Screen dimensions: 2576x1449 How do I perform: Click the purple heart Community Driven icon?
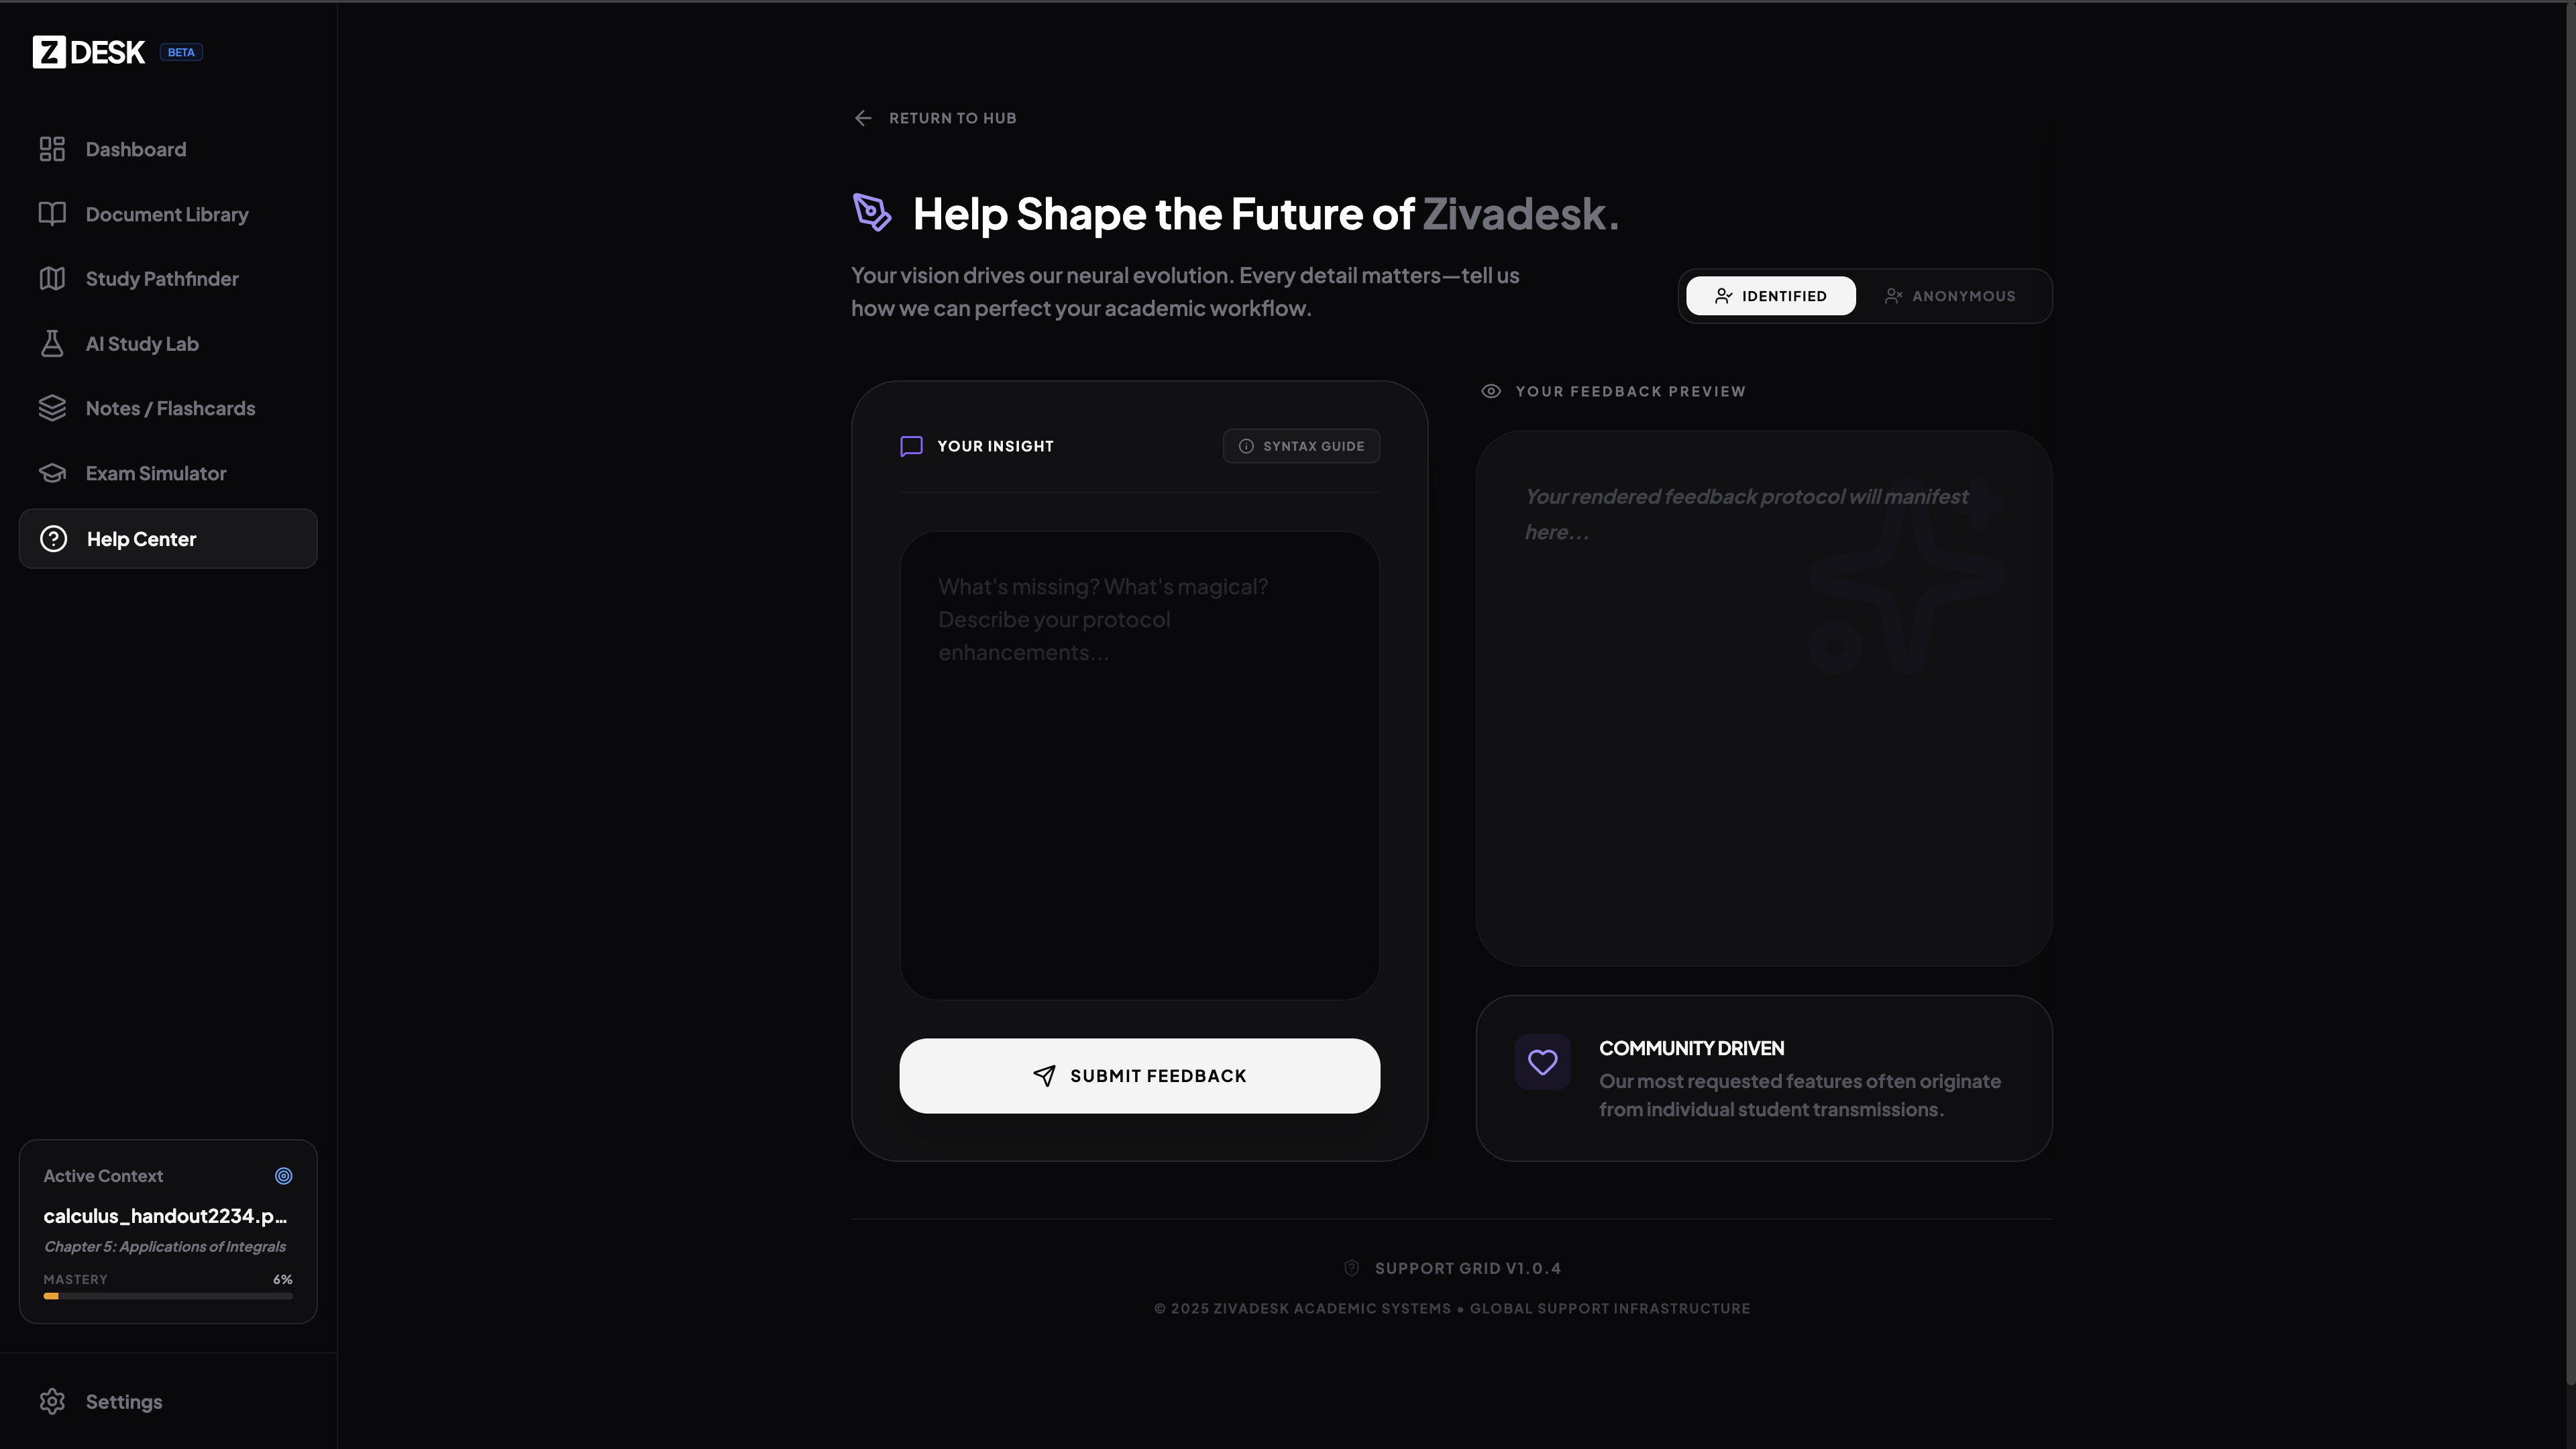click(1542, 1062)
